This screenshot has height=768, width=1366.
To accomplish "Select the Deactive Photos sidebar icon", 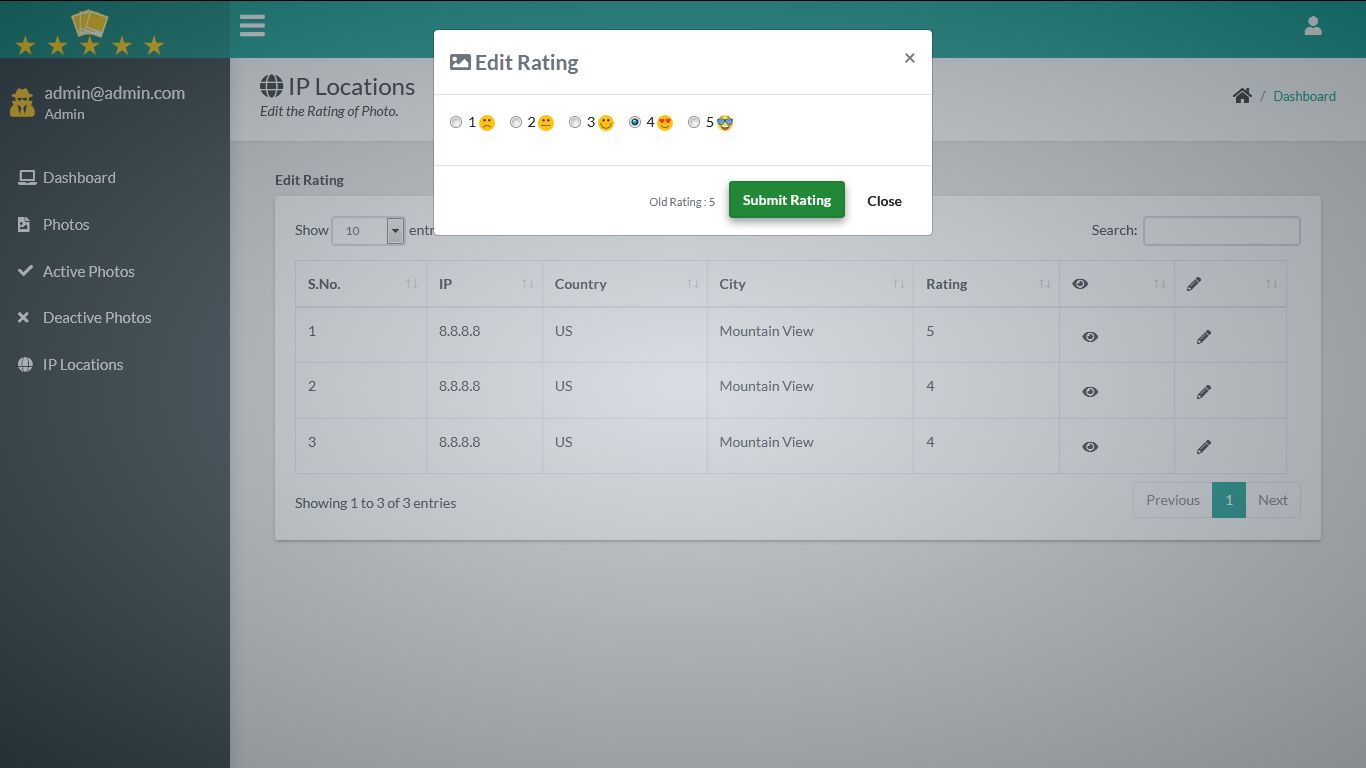I will [x=22, y=317].
